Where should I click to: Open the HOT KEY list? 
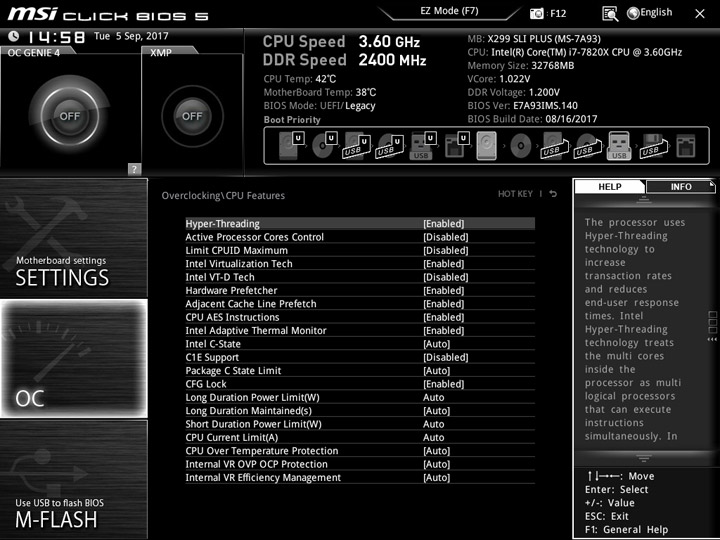(515, 194)
